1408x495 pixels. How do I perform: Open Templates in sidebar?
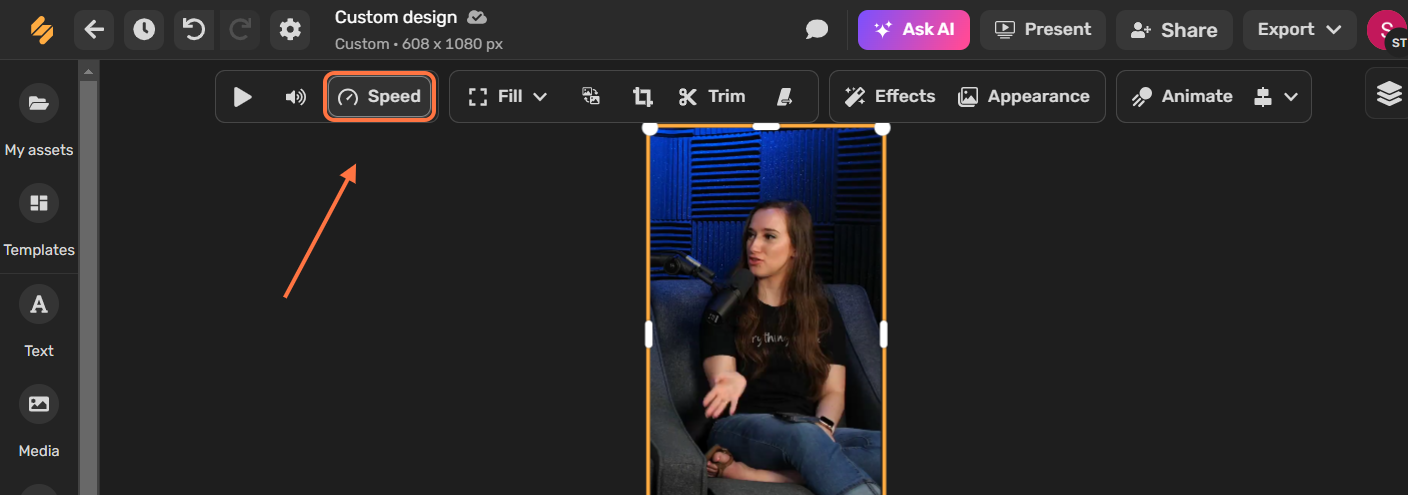pos(39,221)
